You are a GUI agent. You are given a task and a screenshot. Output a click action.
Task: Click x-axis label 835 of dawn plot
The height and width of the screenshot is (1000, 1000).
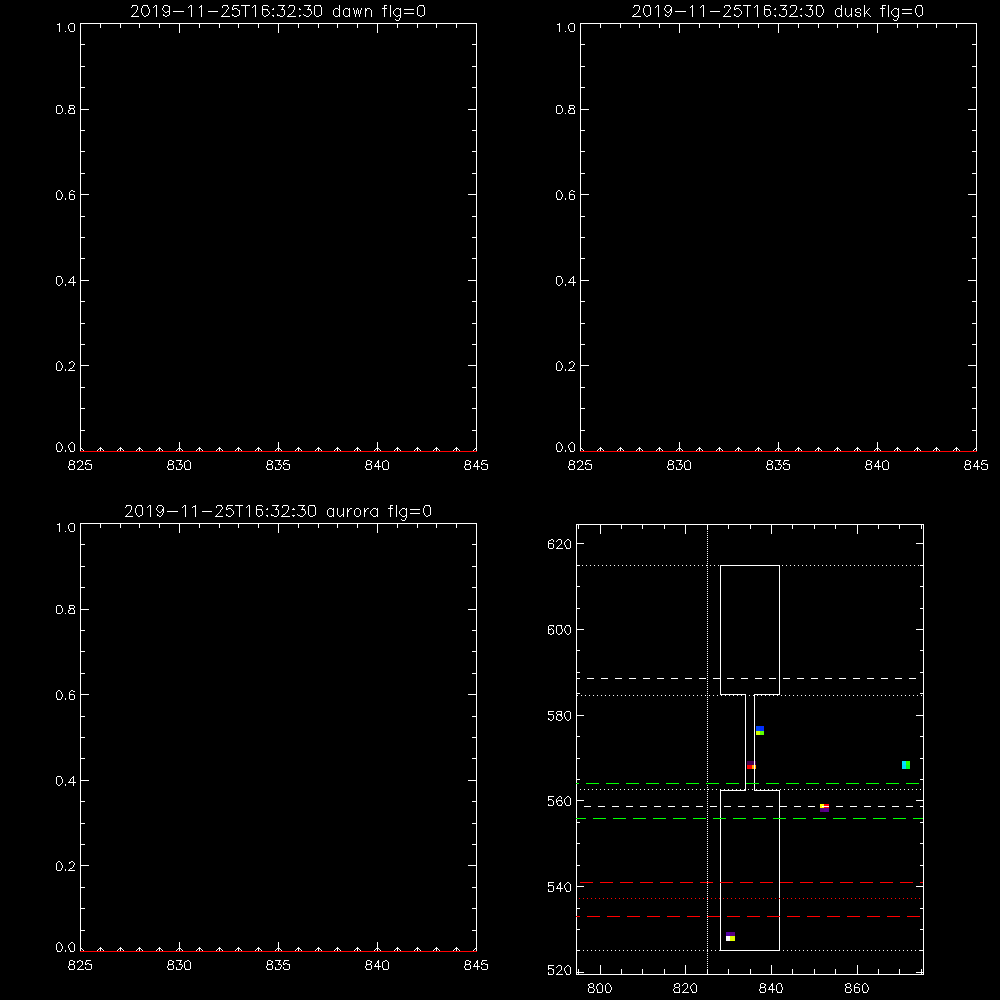278,466
